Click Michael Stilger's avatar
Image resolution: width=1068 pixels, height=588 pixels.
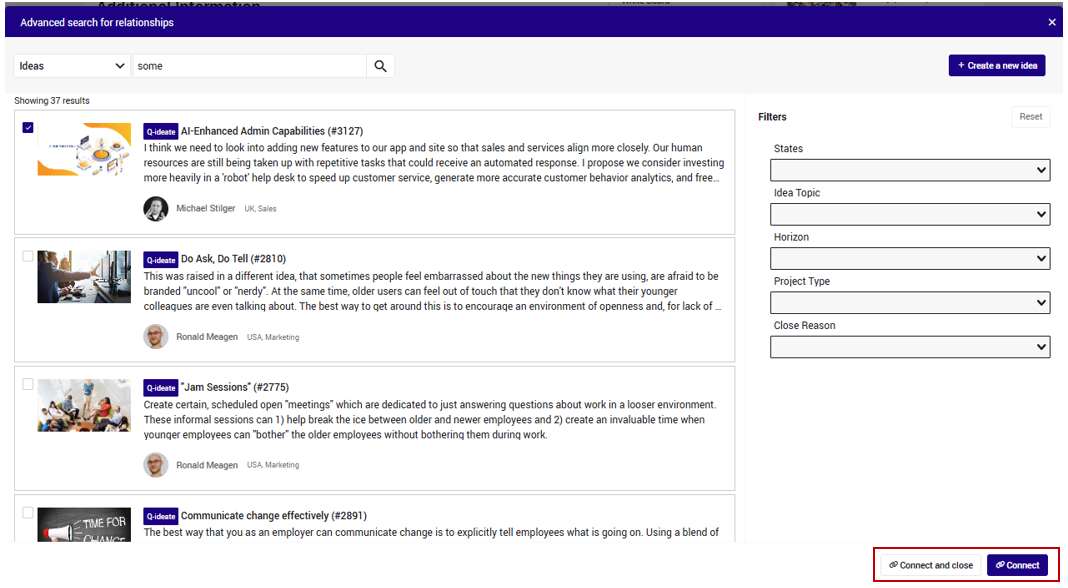(x=156, y=208)
